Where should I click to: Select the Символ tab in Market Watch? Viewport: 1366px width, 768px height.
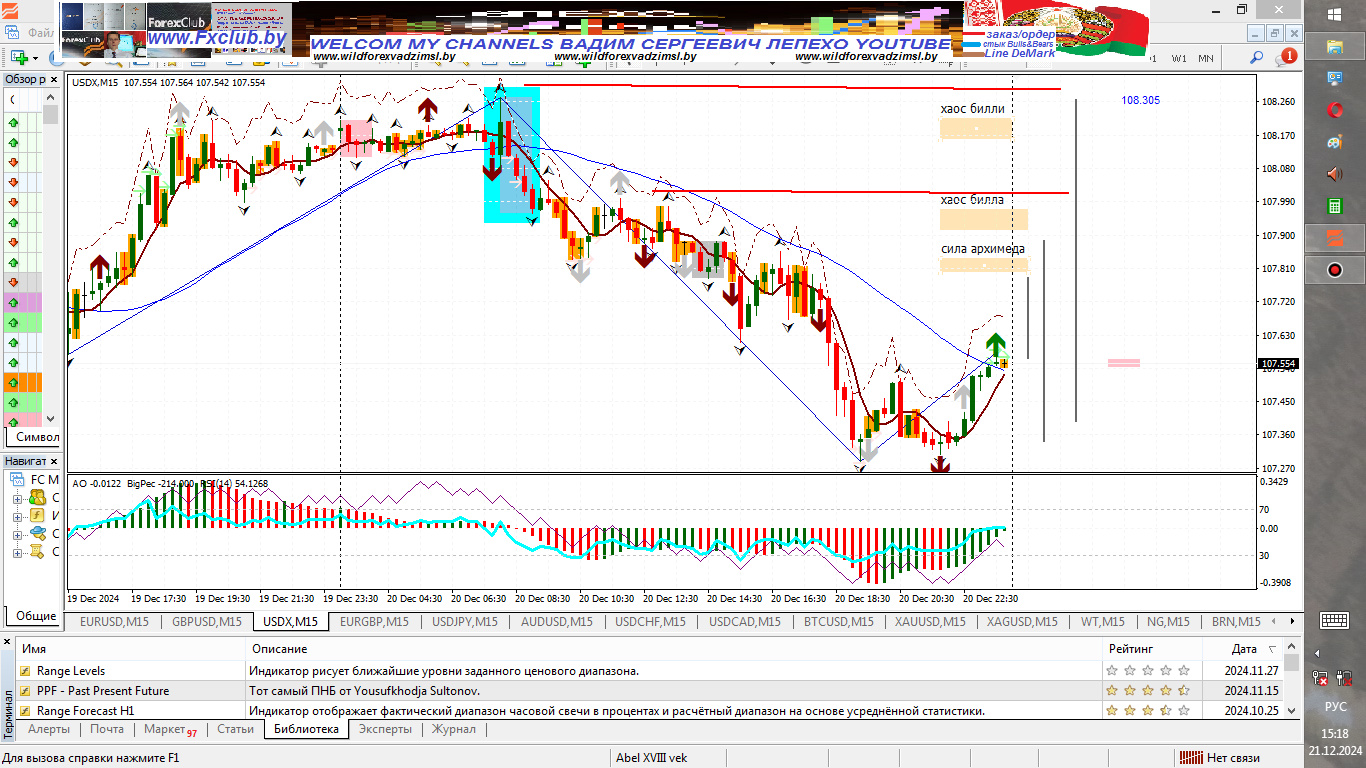click(x=37, y=437)
